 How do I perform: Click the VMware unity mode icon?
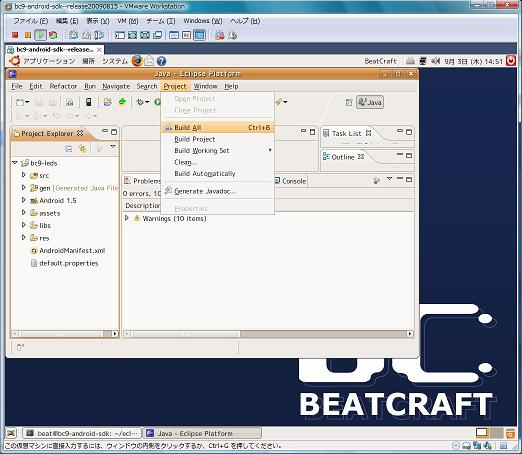[157, 35]
